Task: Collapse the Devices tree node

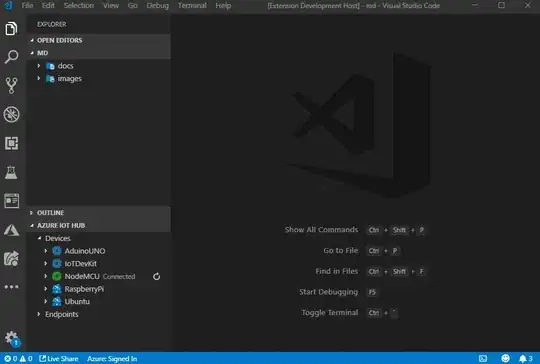Action: tap(40, 238)
